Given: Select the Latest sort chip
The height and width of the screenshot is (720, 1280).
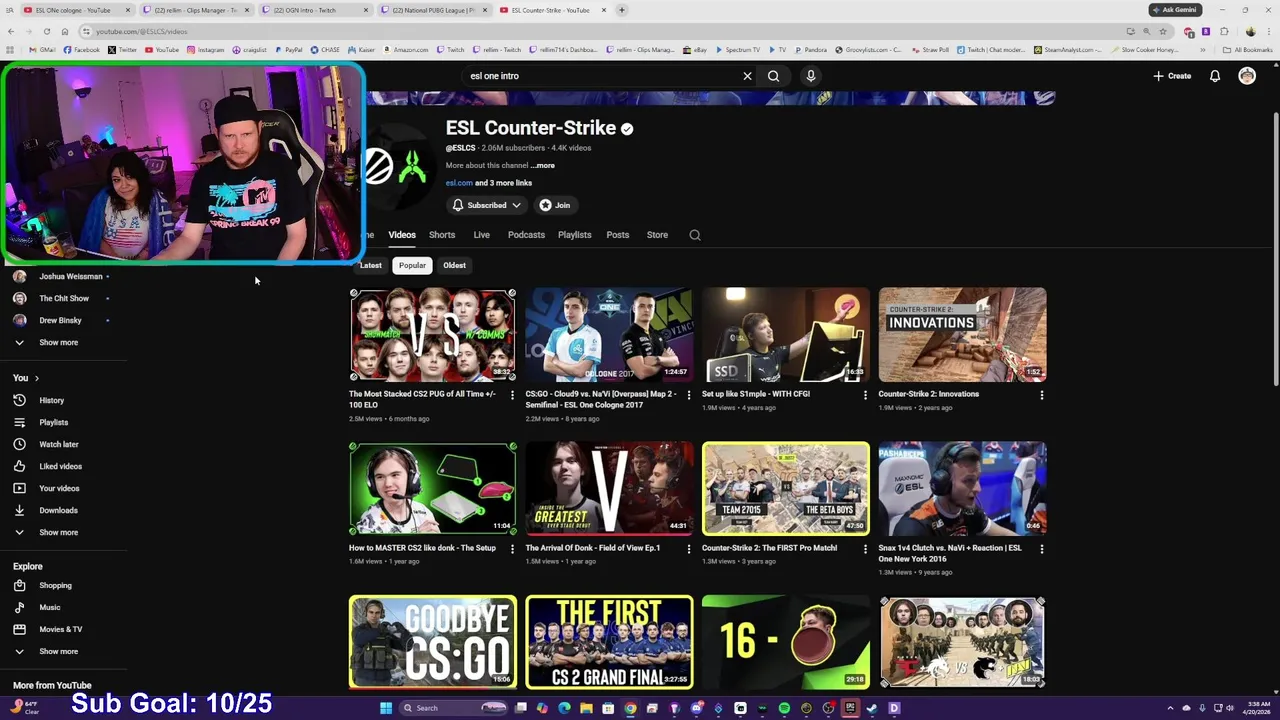Looking at the screenshot, I should point(370,265).
